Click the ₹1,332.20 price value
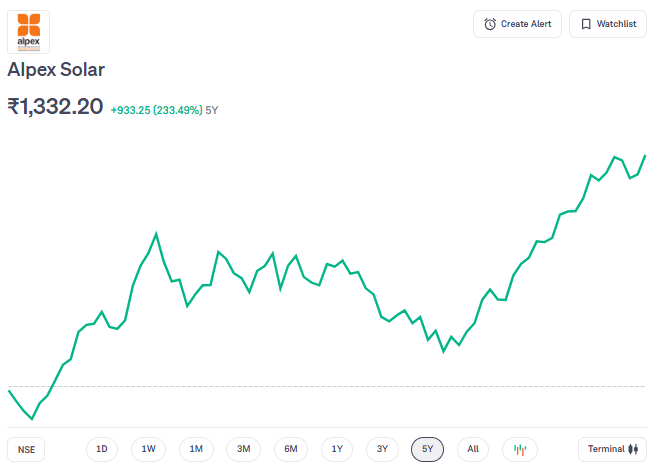The height and width of the screenshot is (474, 670). click(x=55, y=106)
